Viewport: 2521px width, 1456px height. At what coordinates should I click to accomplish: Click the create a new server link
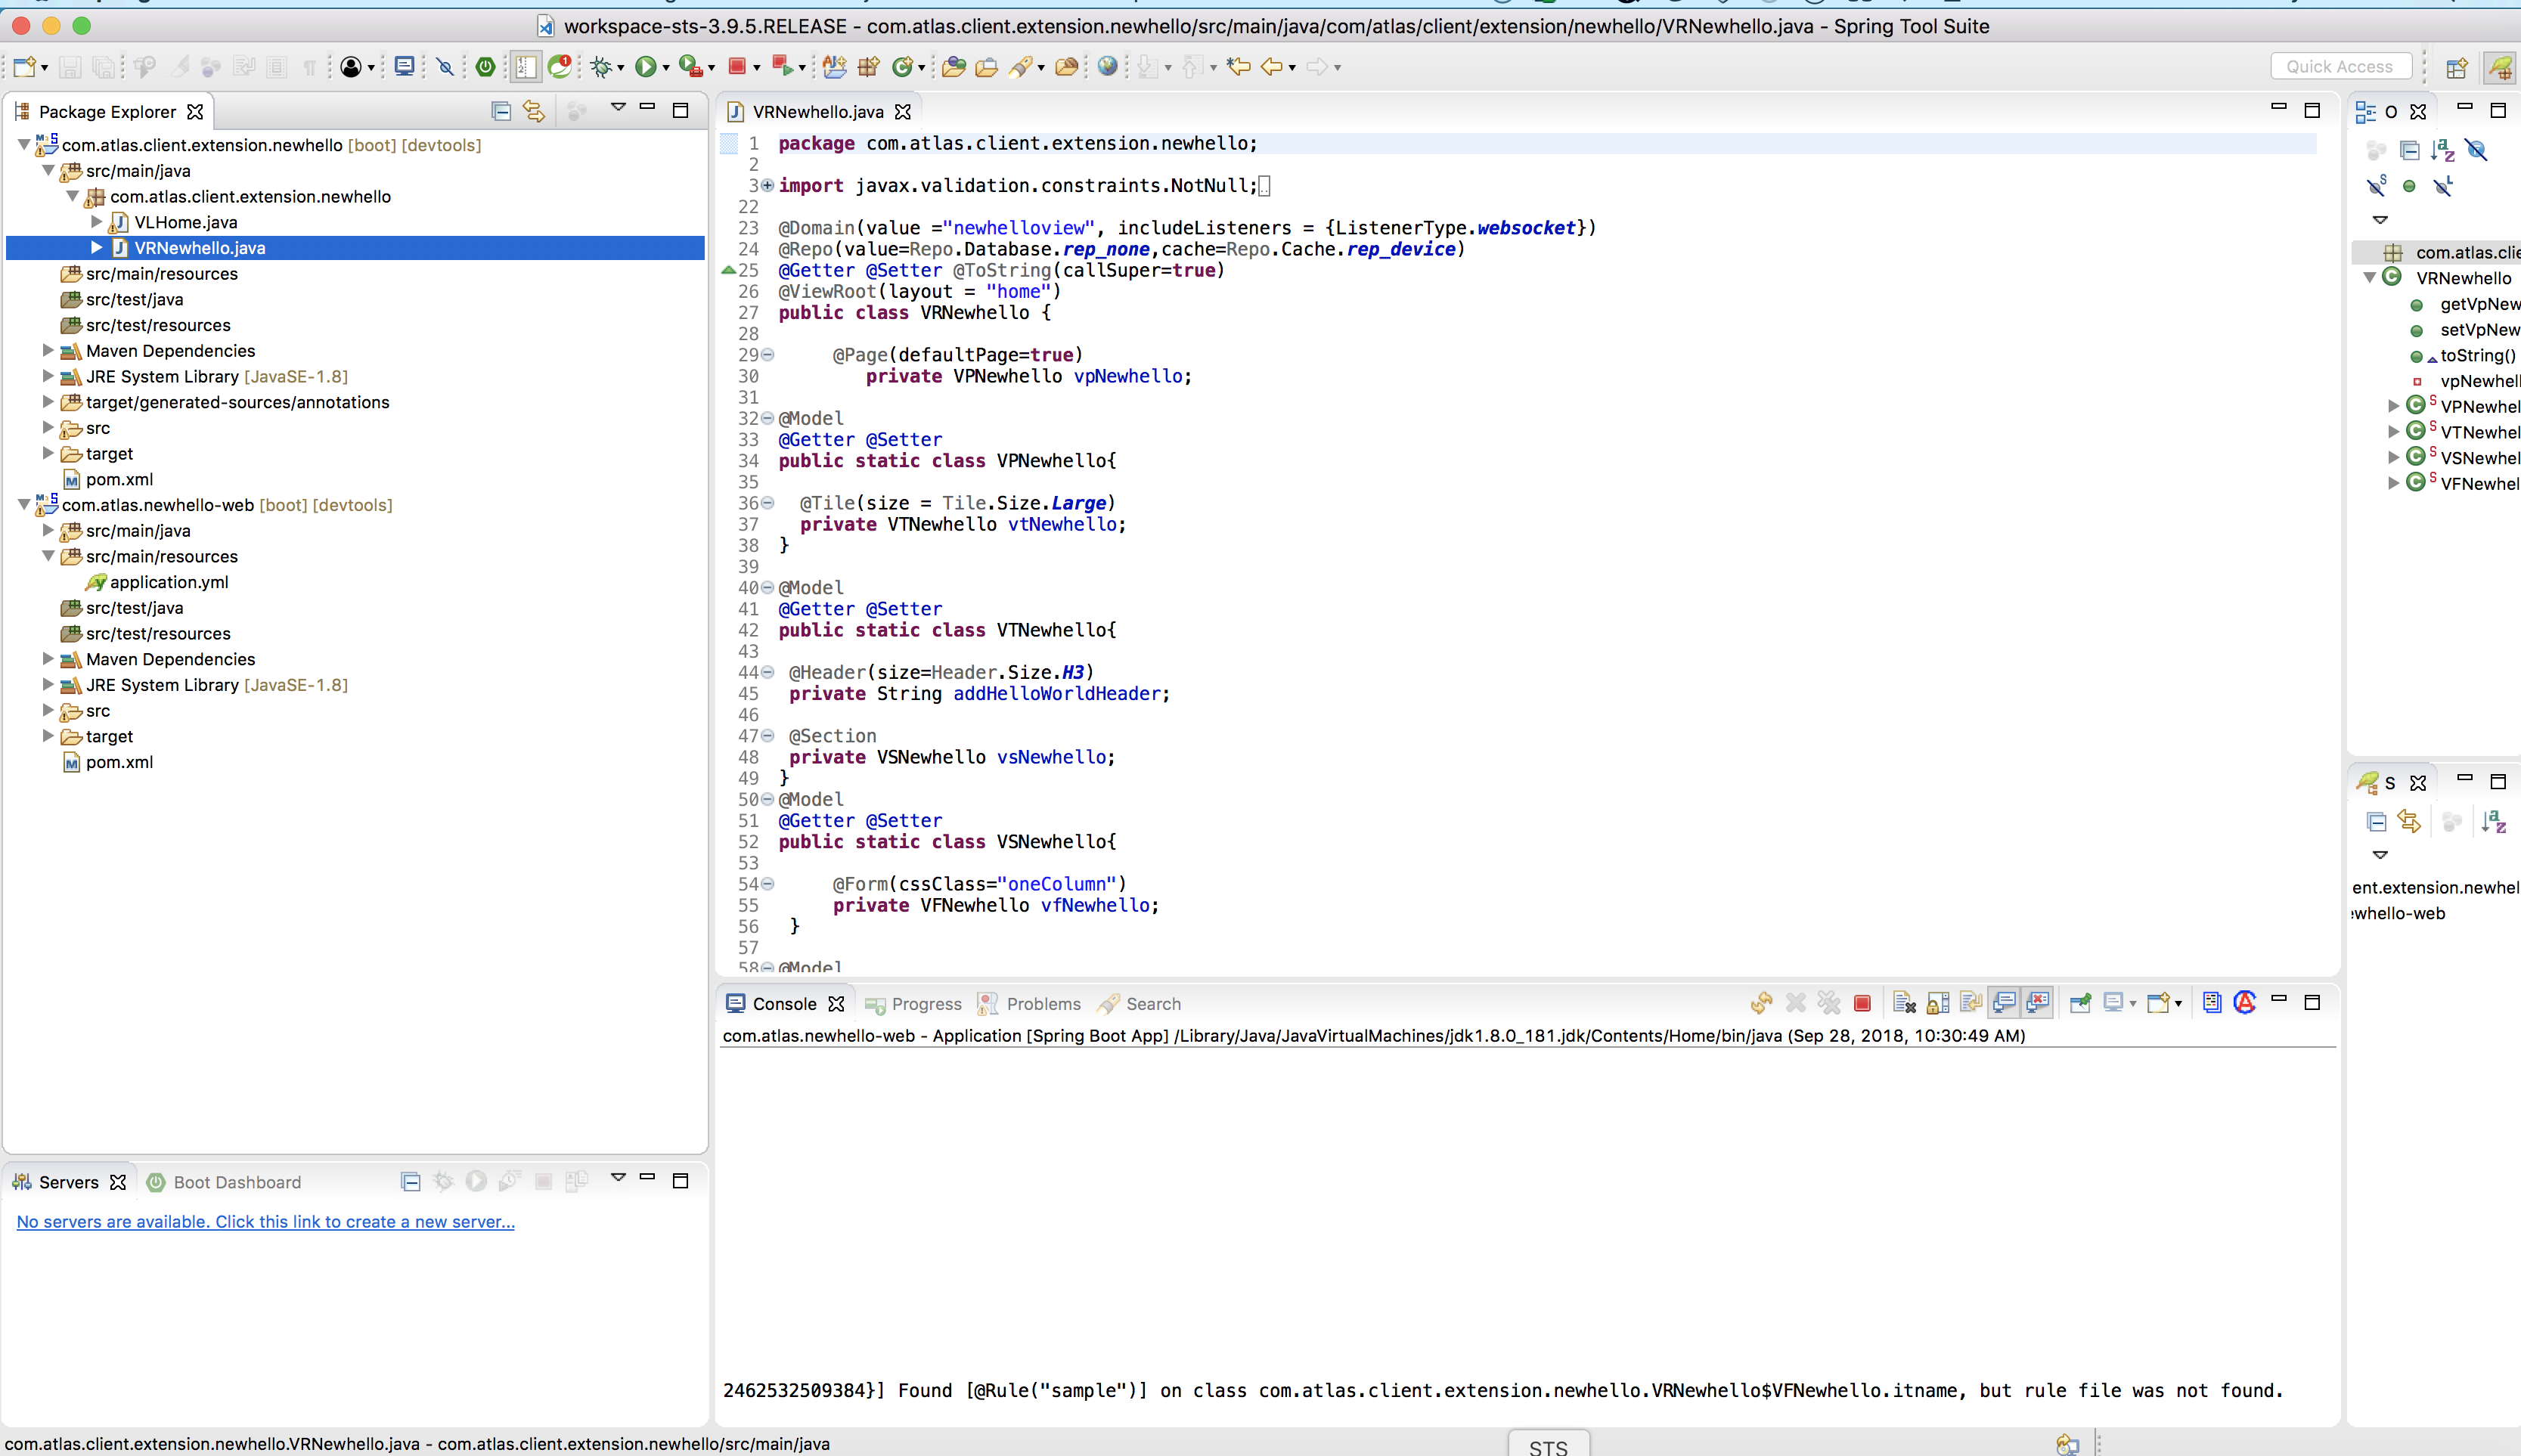(x=265, y=1222)
